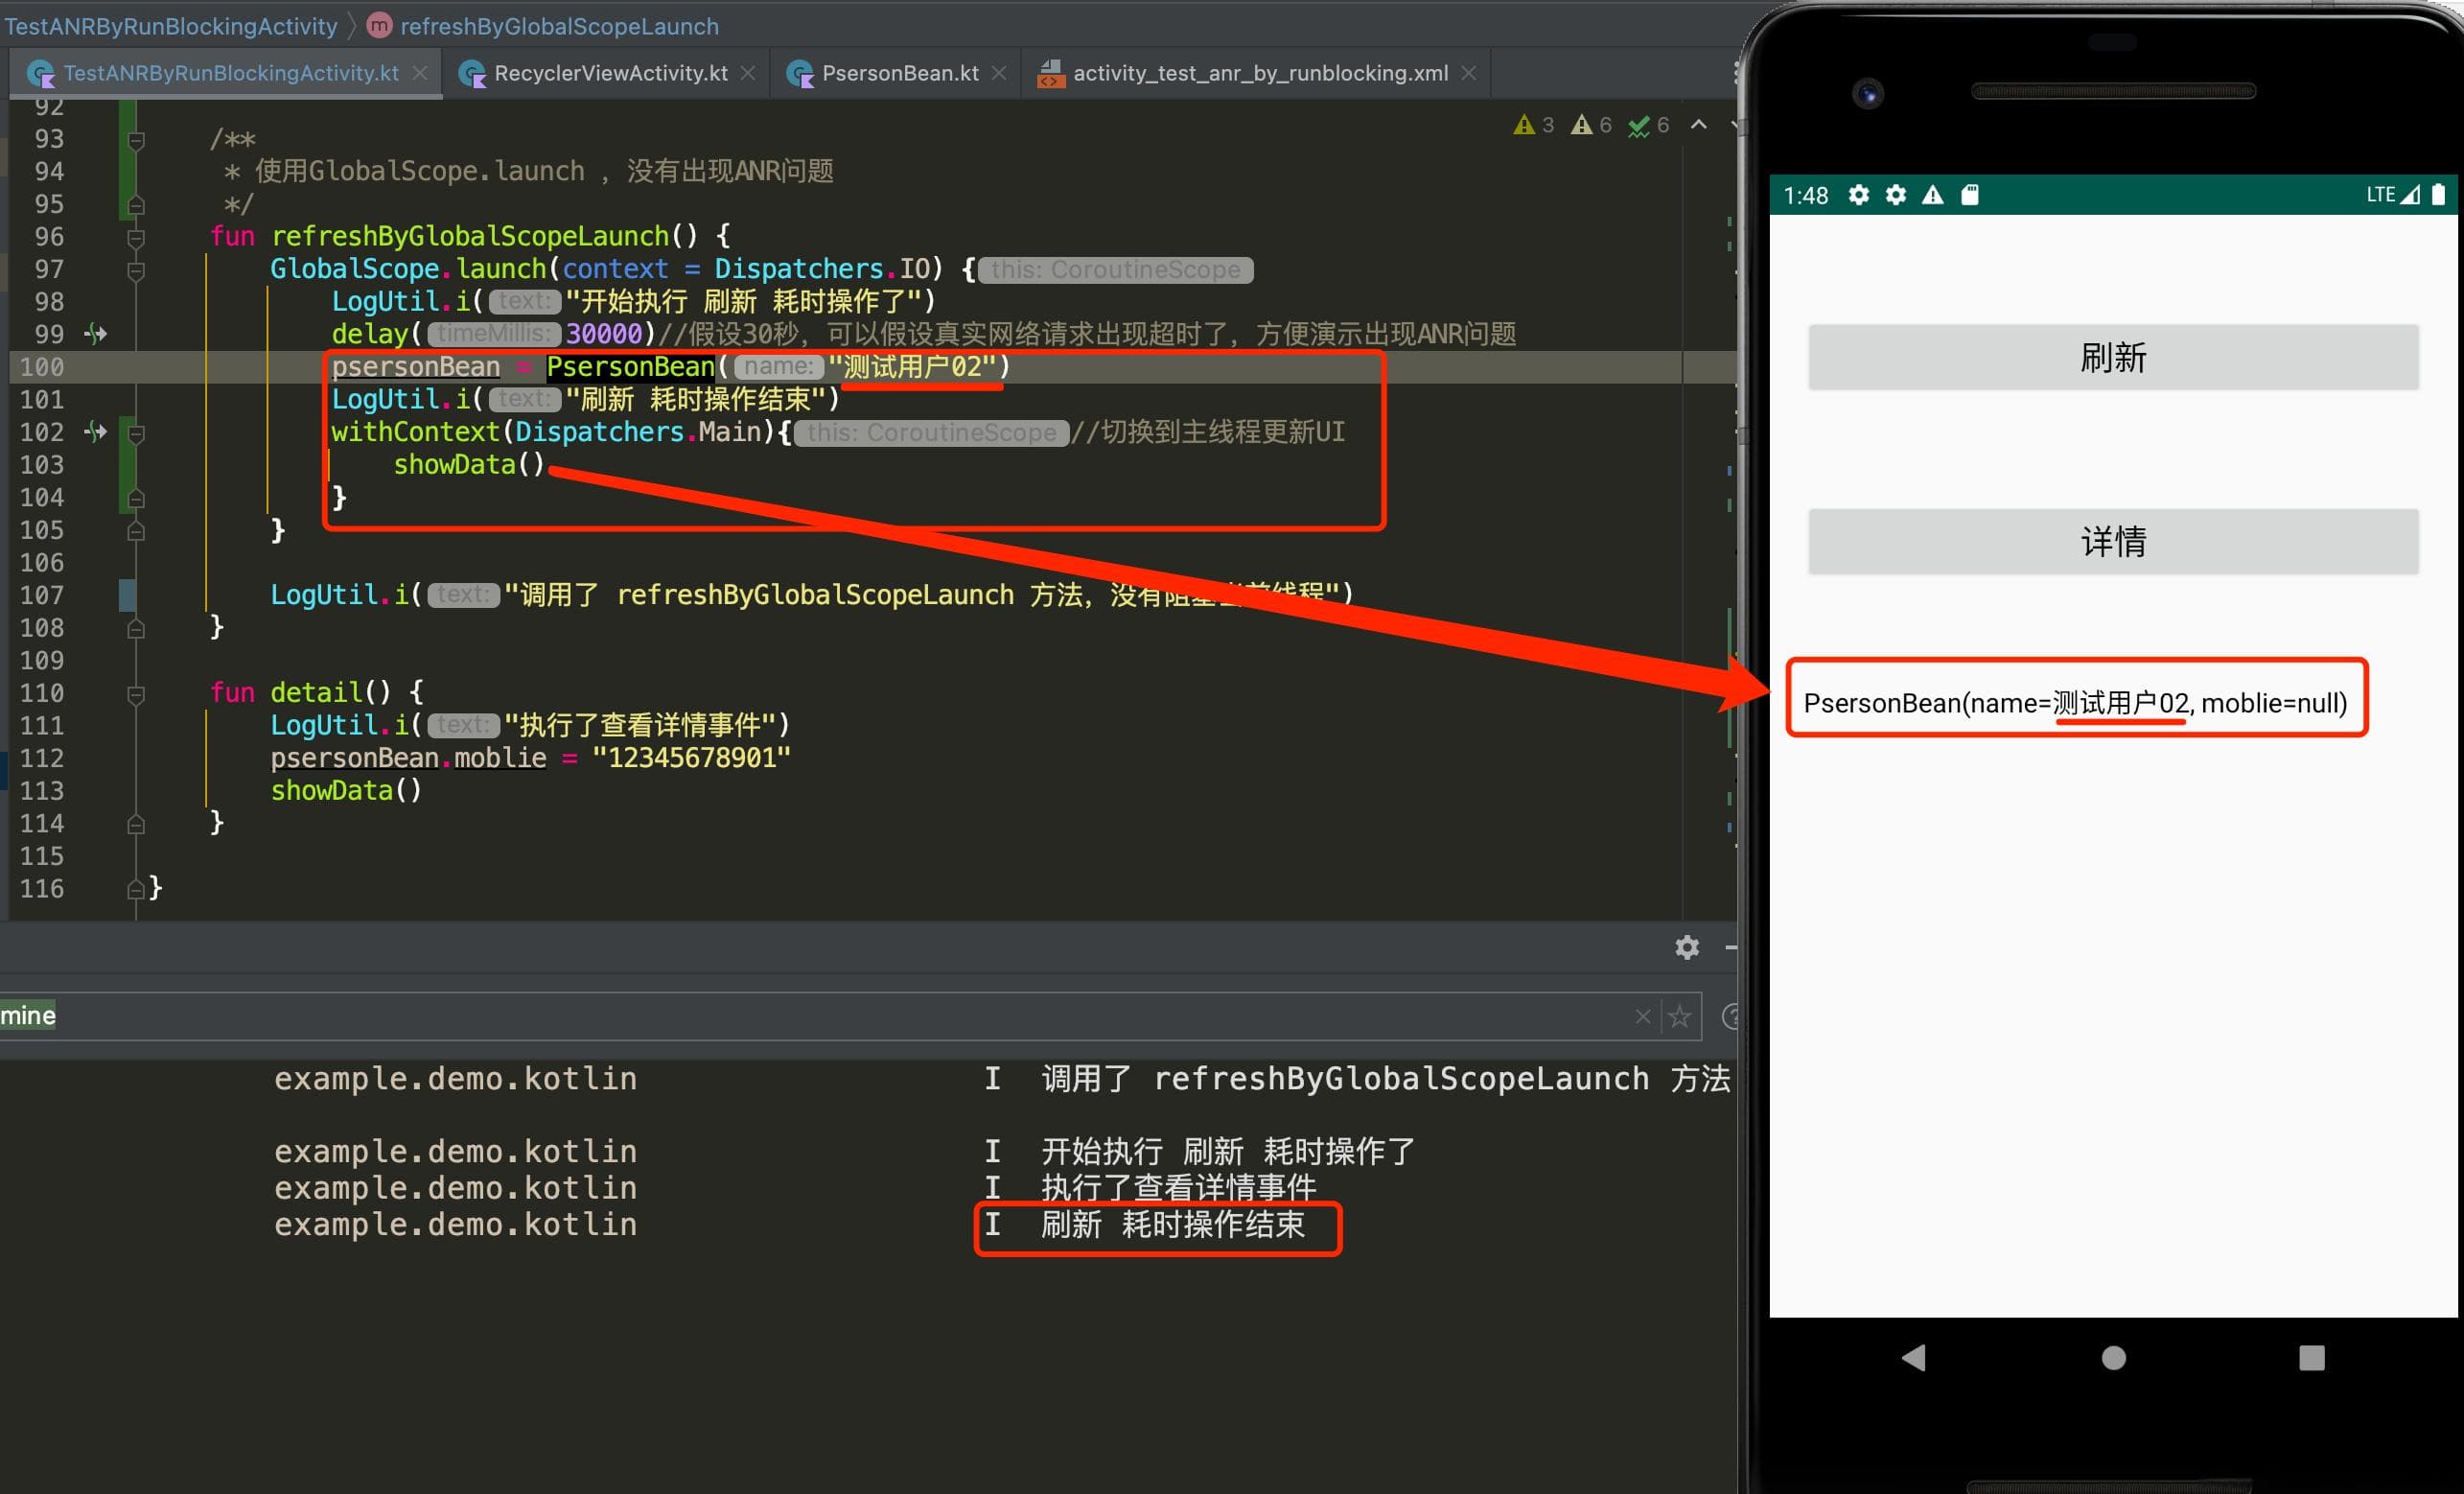Viewport: 2464px width, 1494px height.
Task: Click fold end marker at line 116
Action: (136, 889)
